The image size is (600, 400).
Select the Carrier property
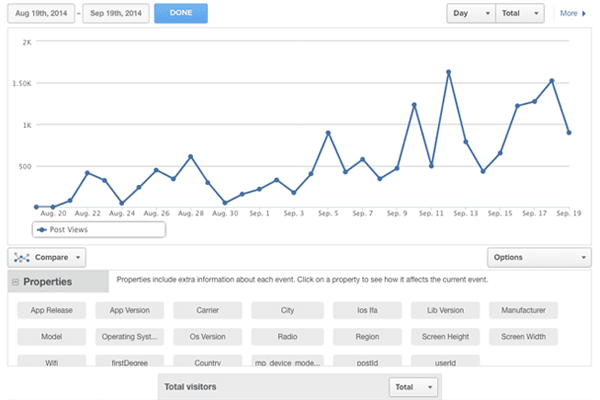pyautogui.click(x=209, y=311)
